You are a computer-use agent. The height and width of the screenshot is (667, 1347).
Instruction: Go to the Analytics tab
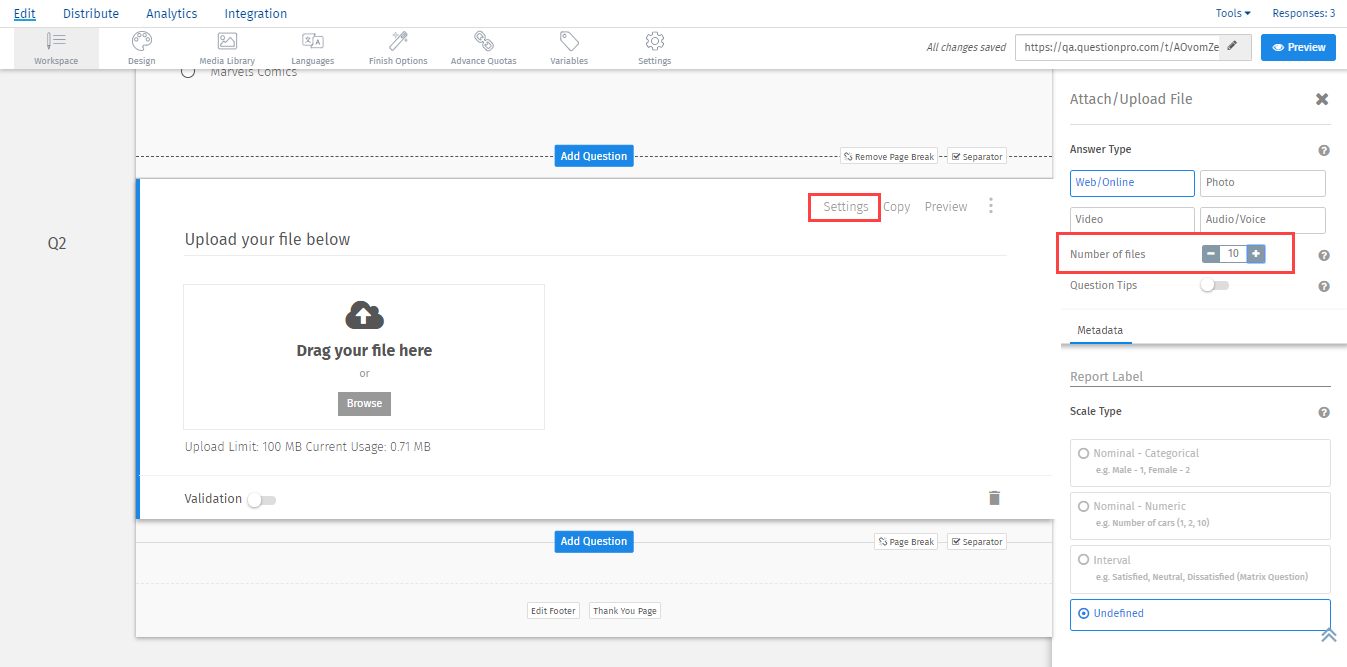(171, 14)
